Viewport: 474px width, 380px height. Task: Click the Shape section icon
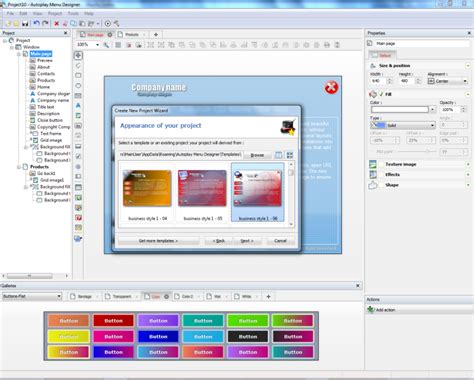pos(373,185)
